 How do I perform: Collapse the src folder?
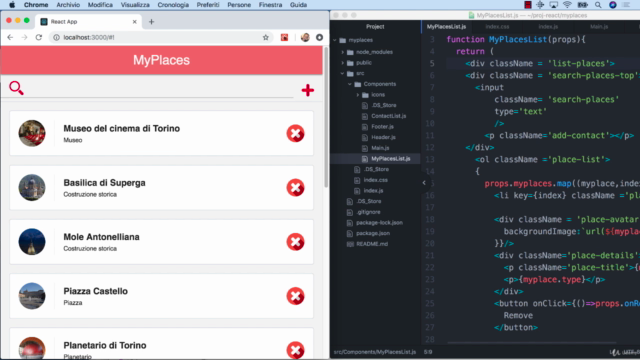[x=342, y=73]
